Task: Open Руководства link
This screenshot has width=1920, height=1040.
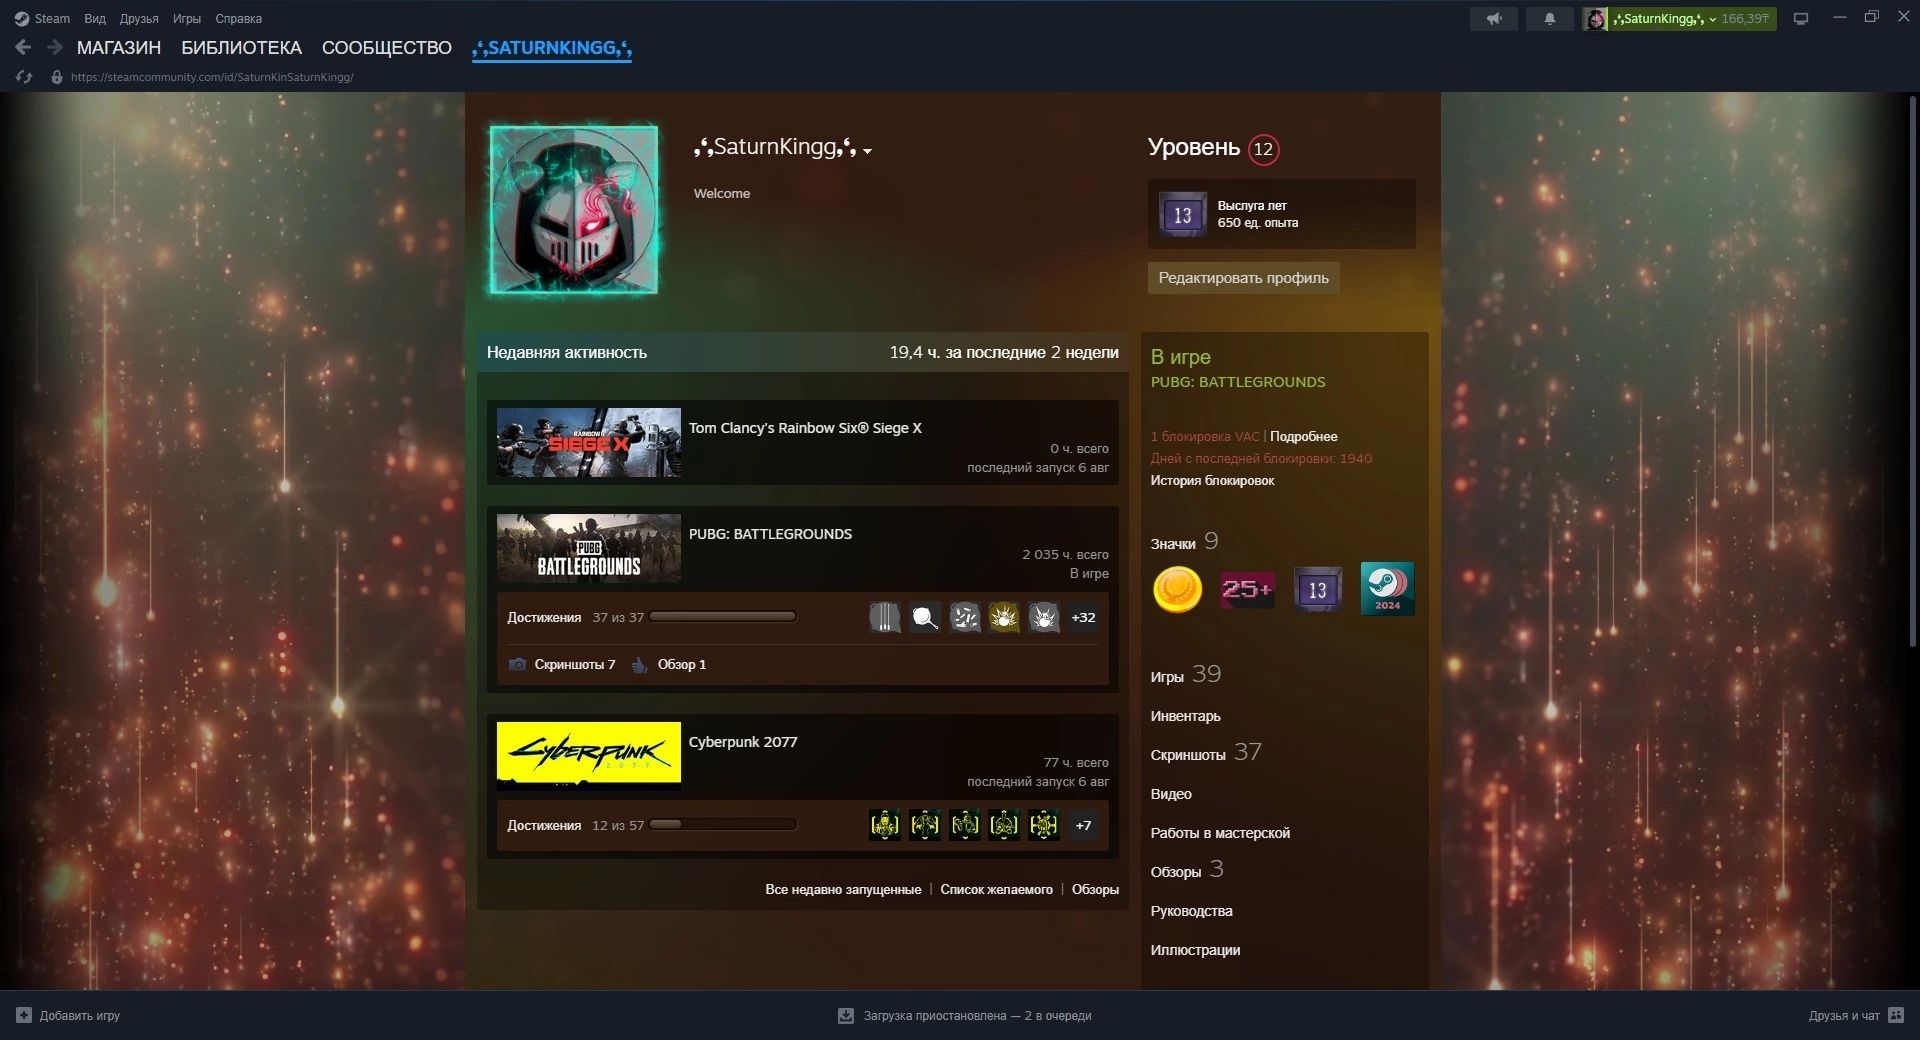Action: pyautogui.click(x=1191, y=912)
